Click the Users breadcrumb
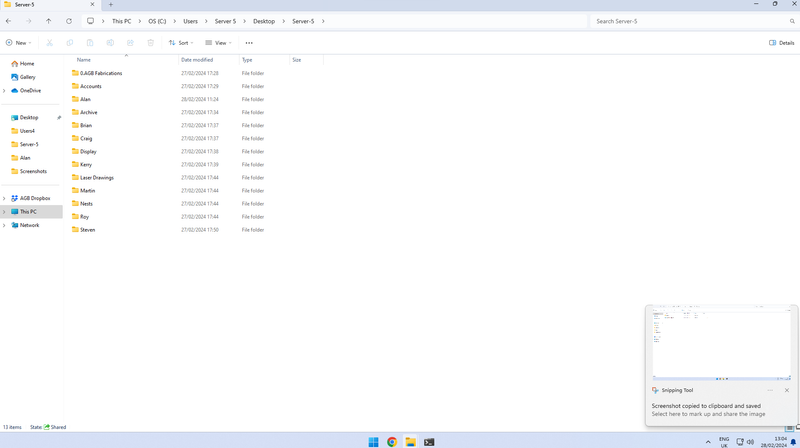The image size is (800, 448). 190,21
